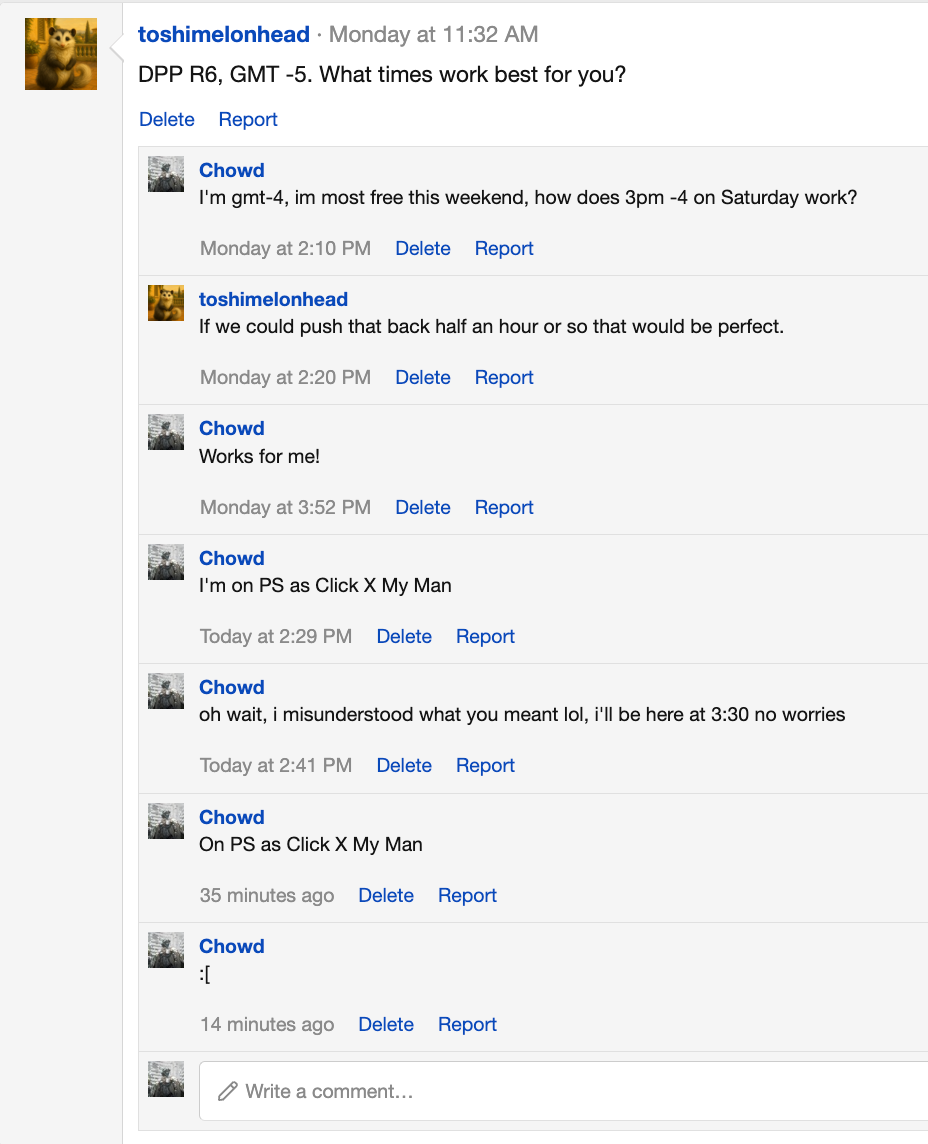Click the pencil icon in comment box
The height and width of the screenshot is (1144, 928).
pyautogui.click(x=228, y=1091)
